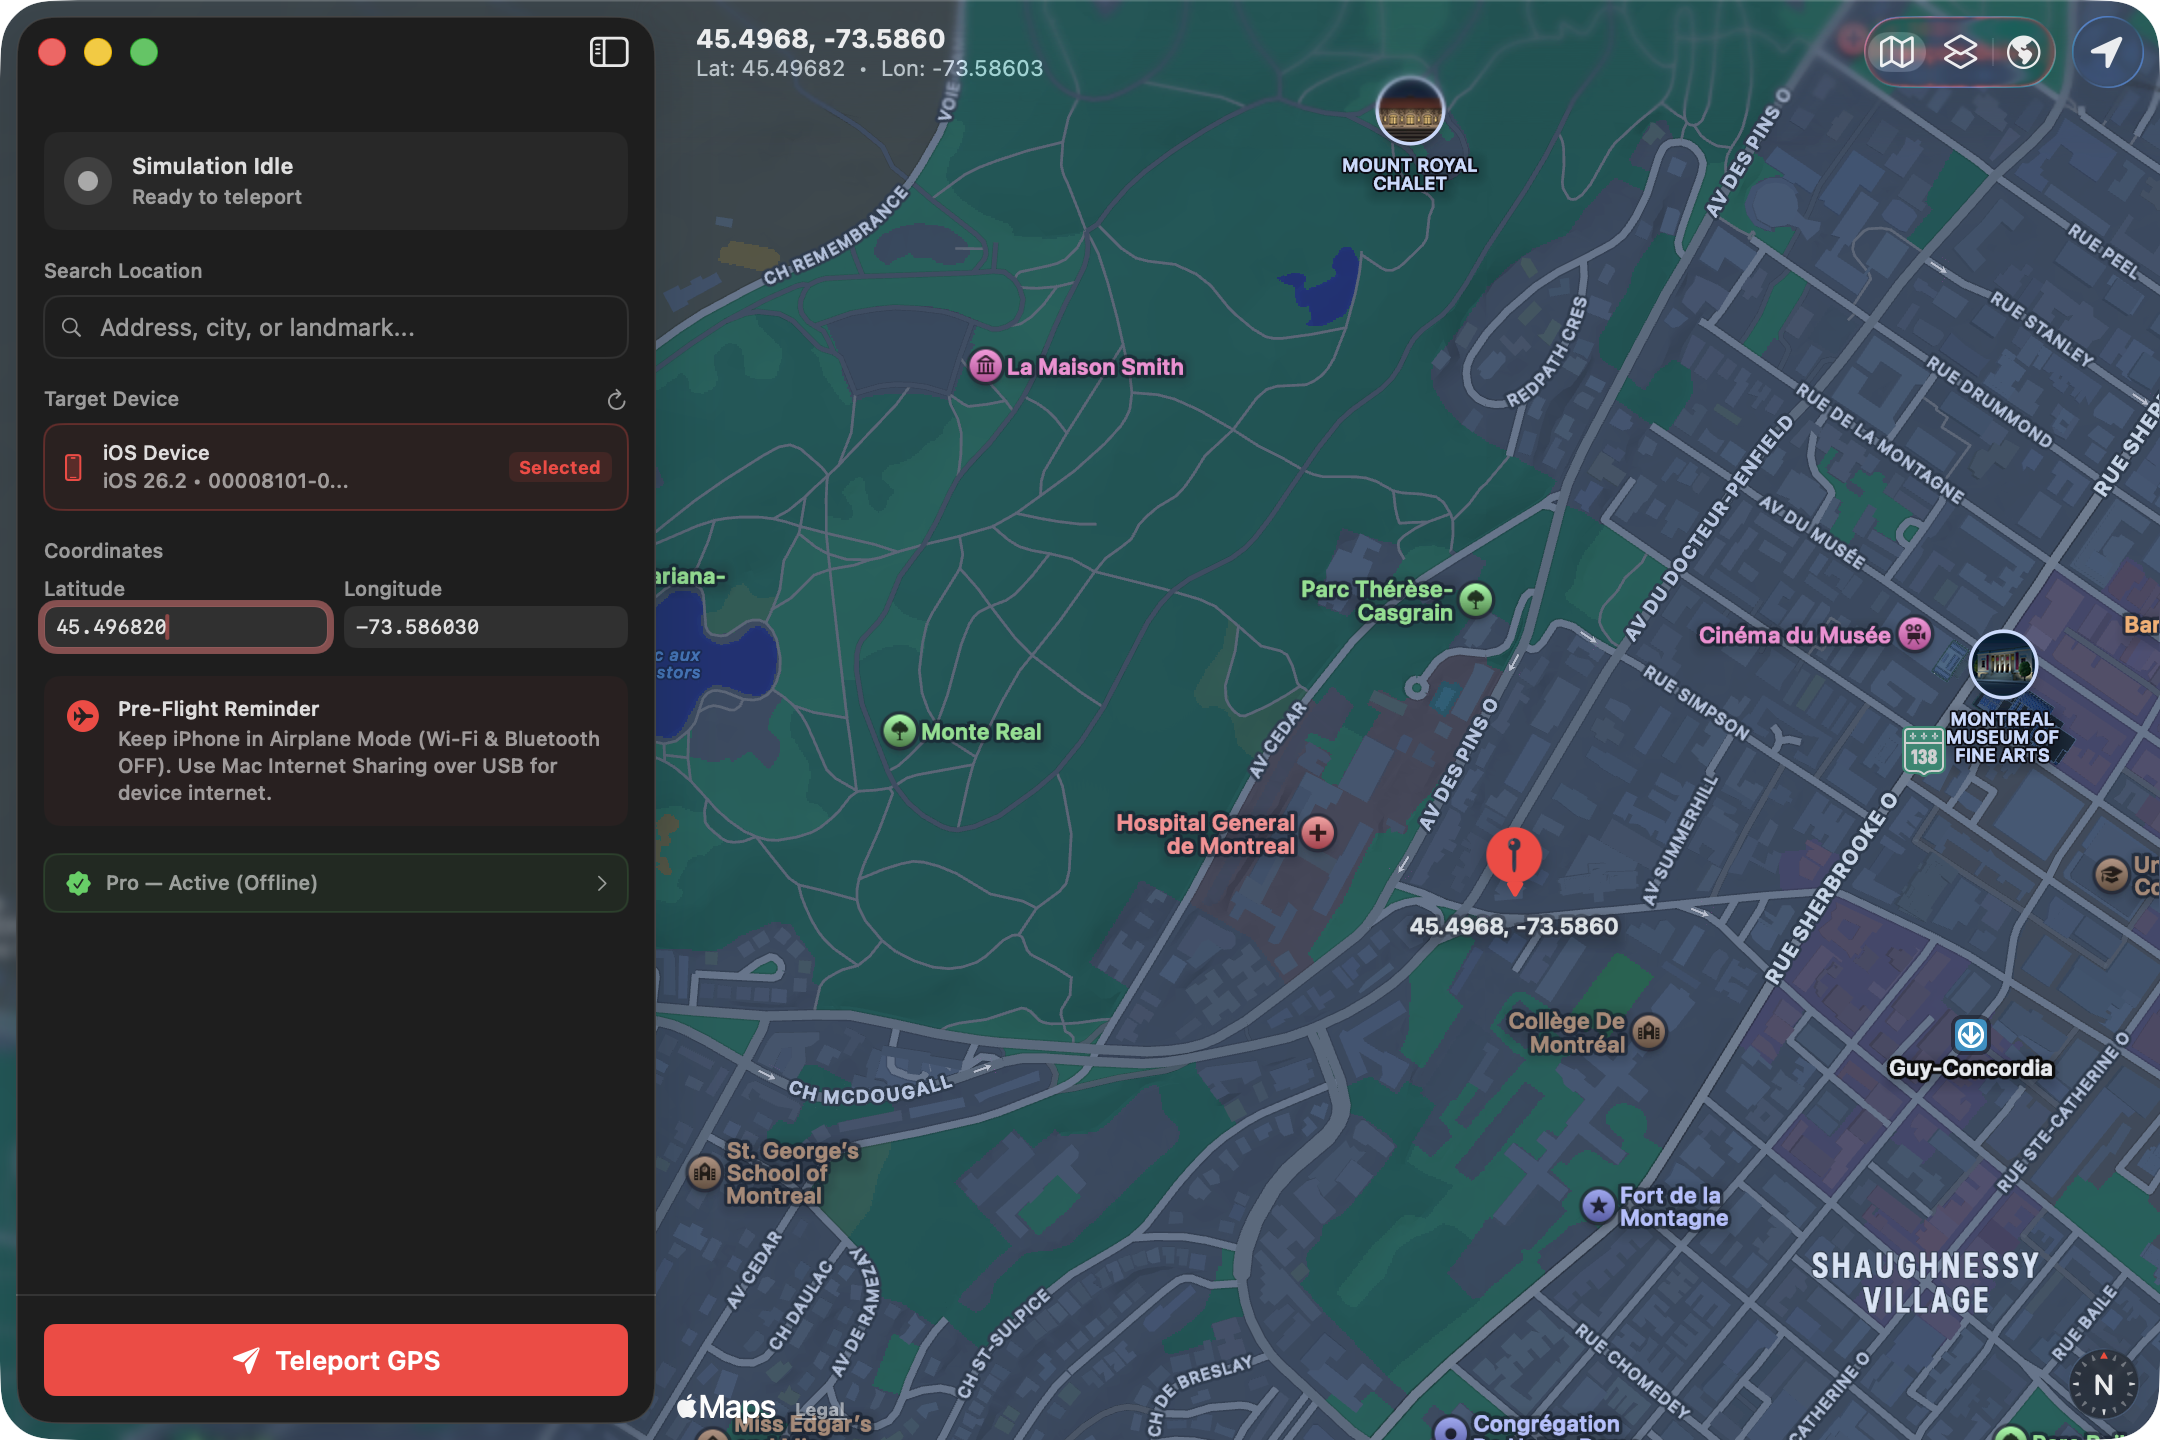
Task: Click Fort de la Montagne star icon
Action: pyautogui.click(x=1598, y=1205)
